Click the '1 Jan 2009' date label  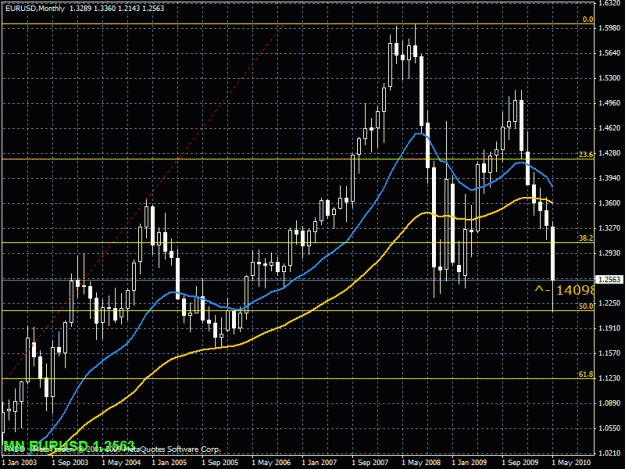tap(469, 463)
